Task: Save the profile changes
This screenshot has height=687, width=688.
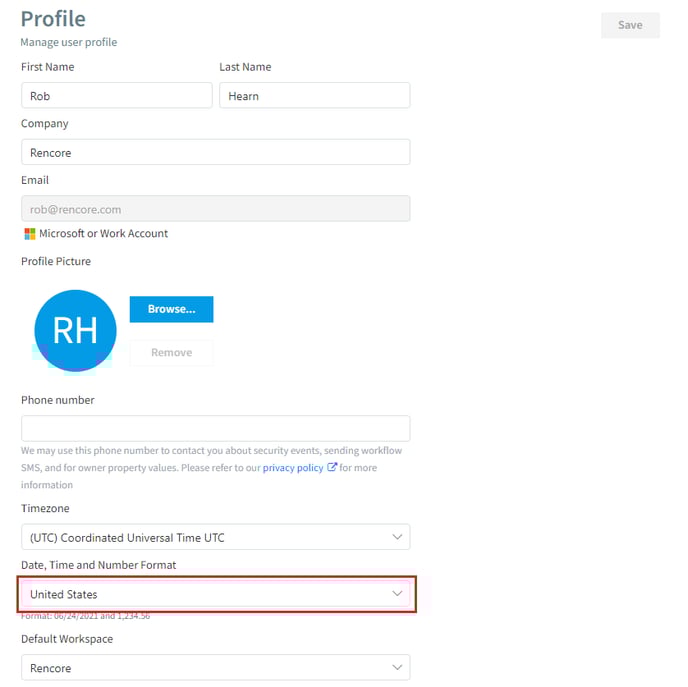Action: click(x=630, y=25)
